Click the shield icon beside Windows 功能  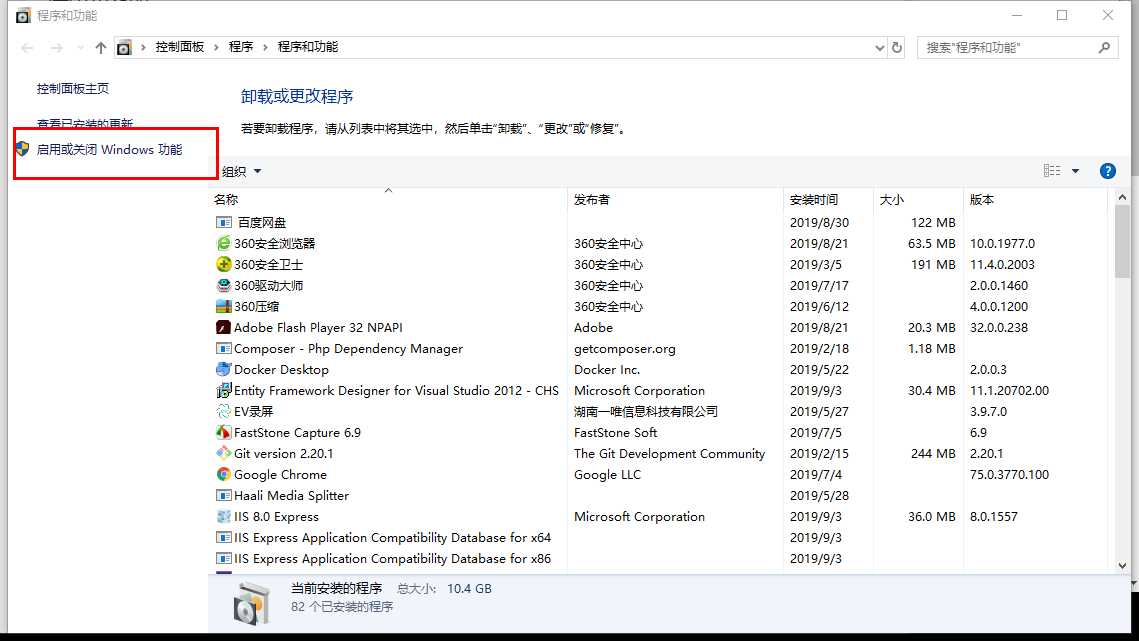click(23, 149)
